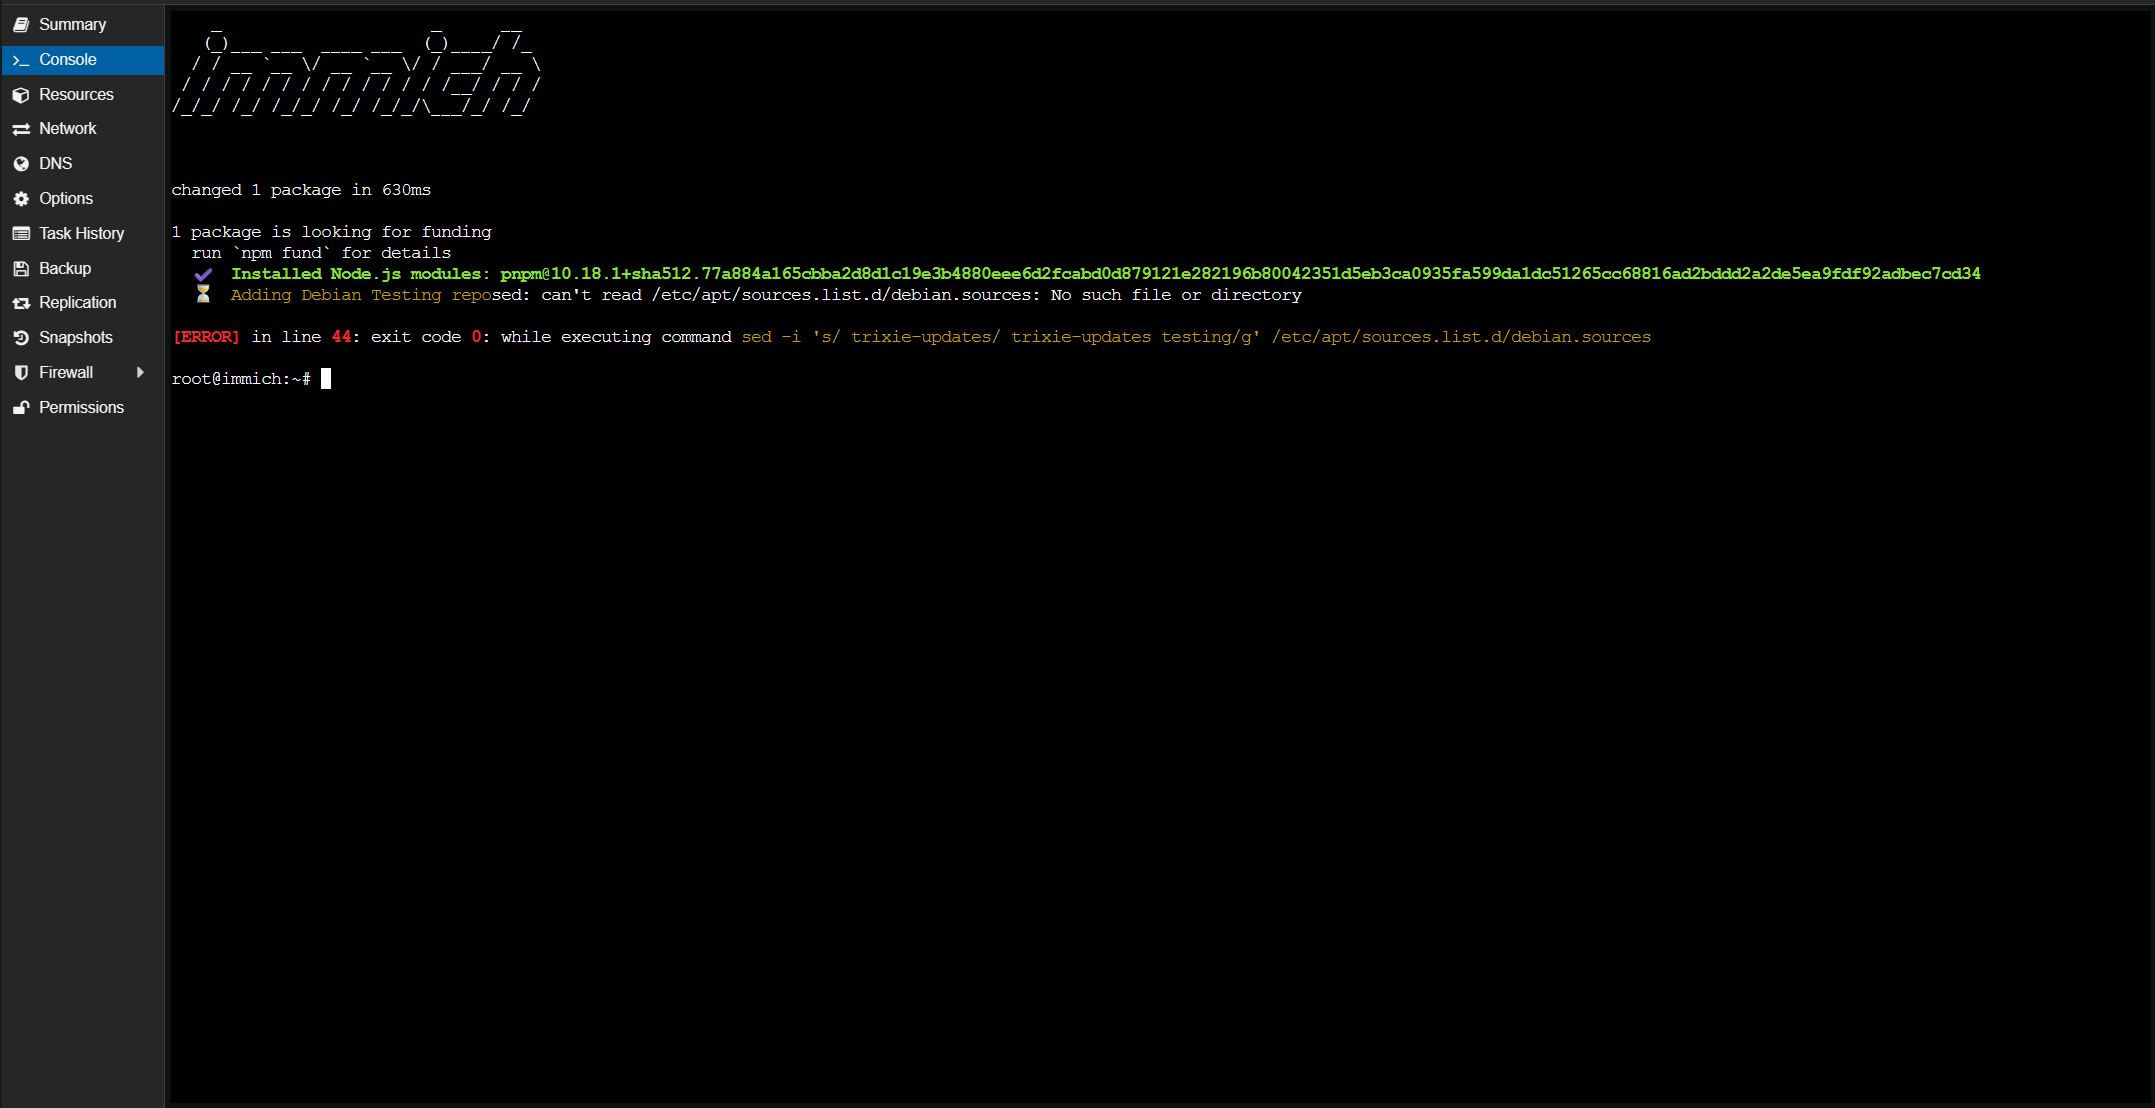Focus the terminal at root@immich prompt
Image resolution: width=2155 pixels, height=1108 pixels.
click(x=326, y=379)
